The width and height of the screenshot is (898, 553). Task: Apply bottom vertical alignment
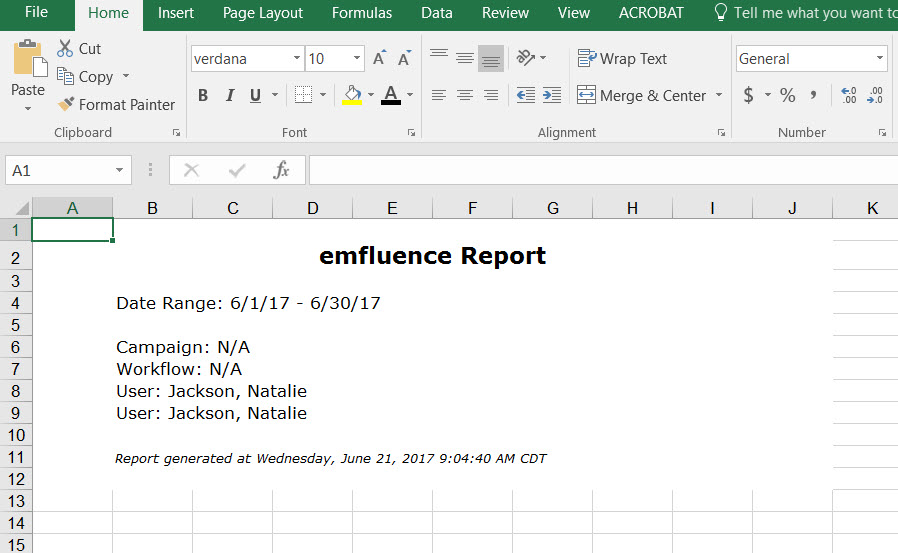(491, 58)
